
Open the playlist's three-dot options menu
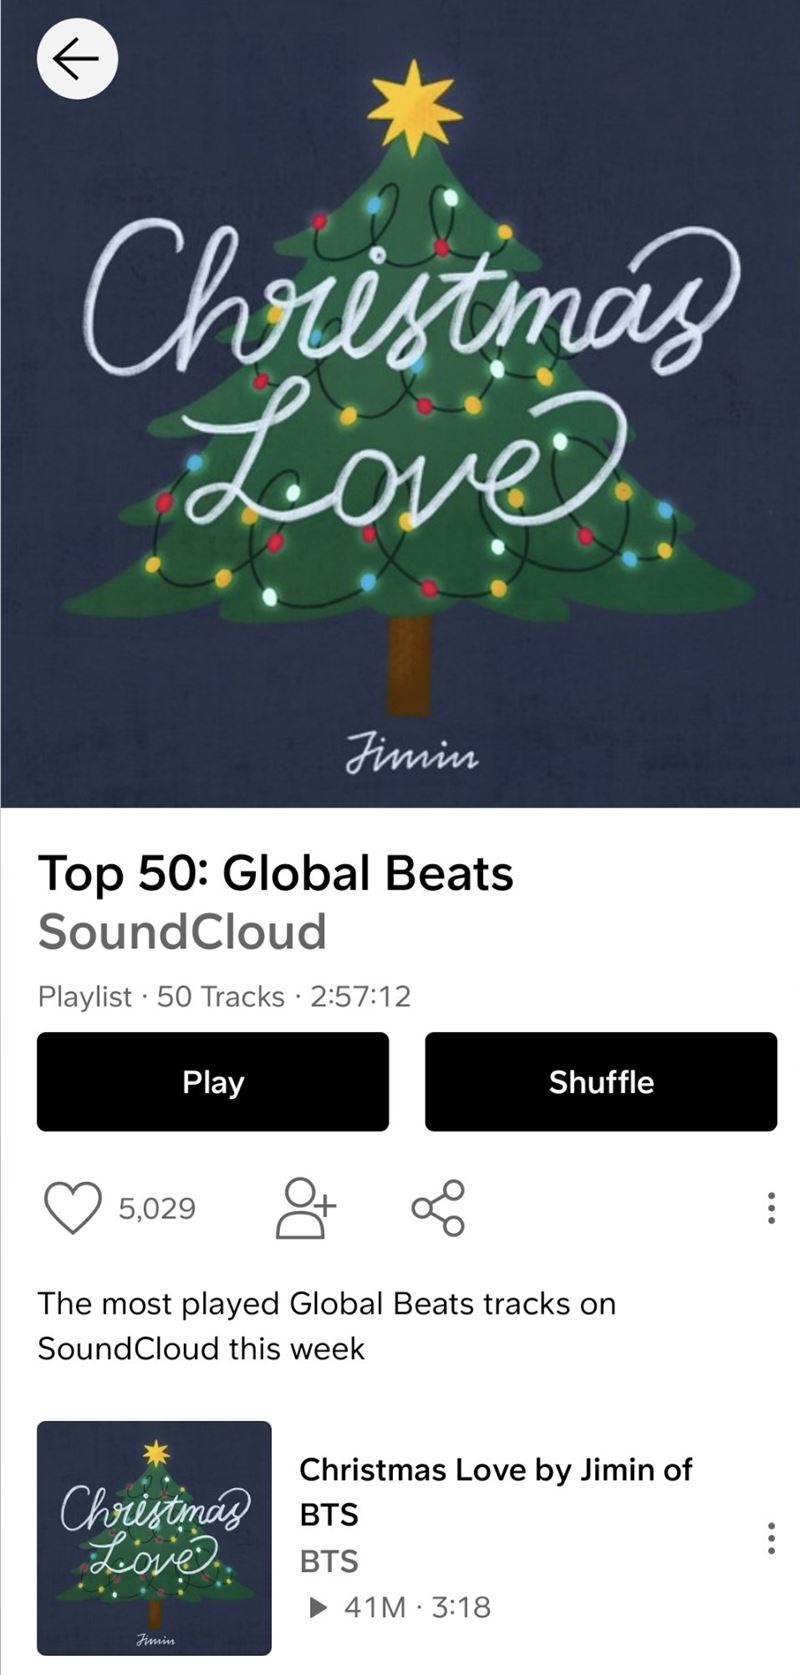pyautogui.click(x=770, y=1208)
